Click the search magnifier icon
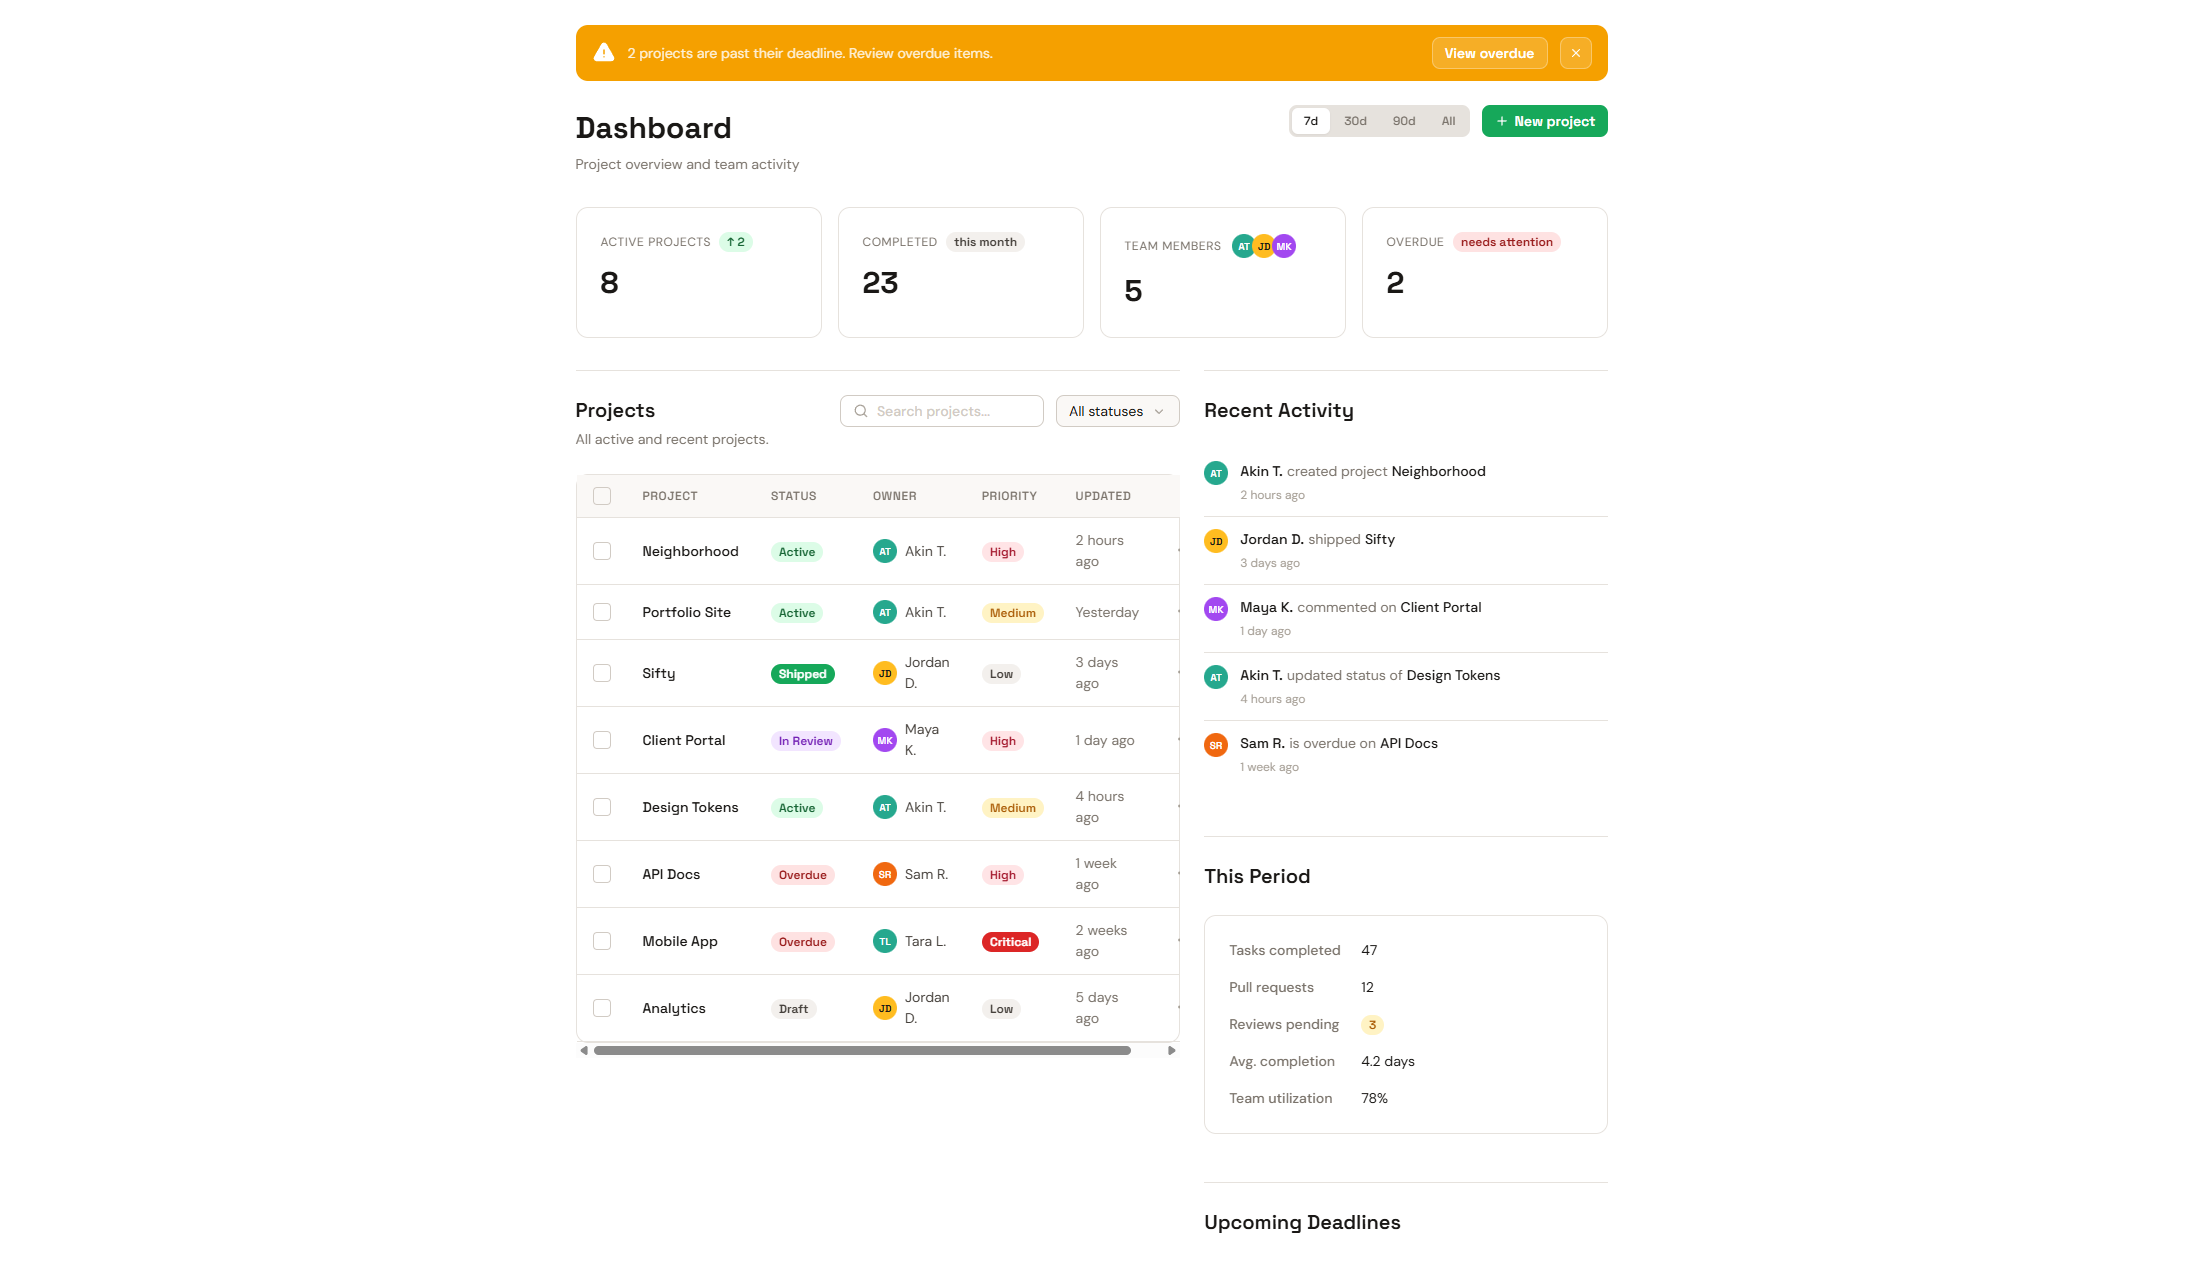Screen dimensions: 2196x1268 click(860, 411)
